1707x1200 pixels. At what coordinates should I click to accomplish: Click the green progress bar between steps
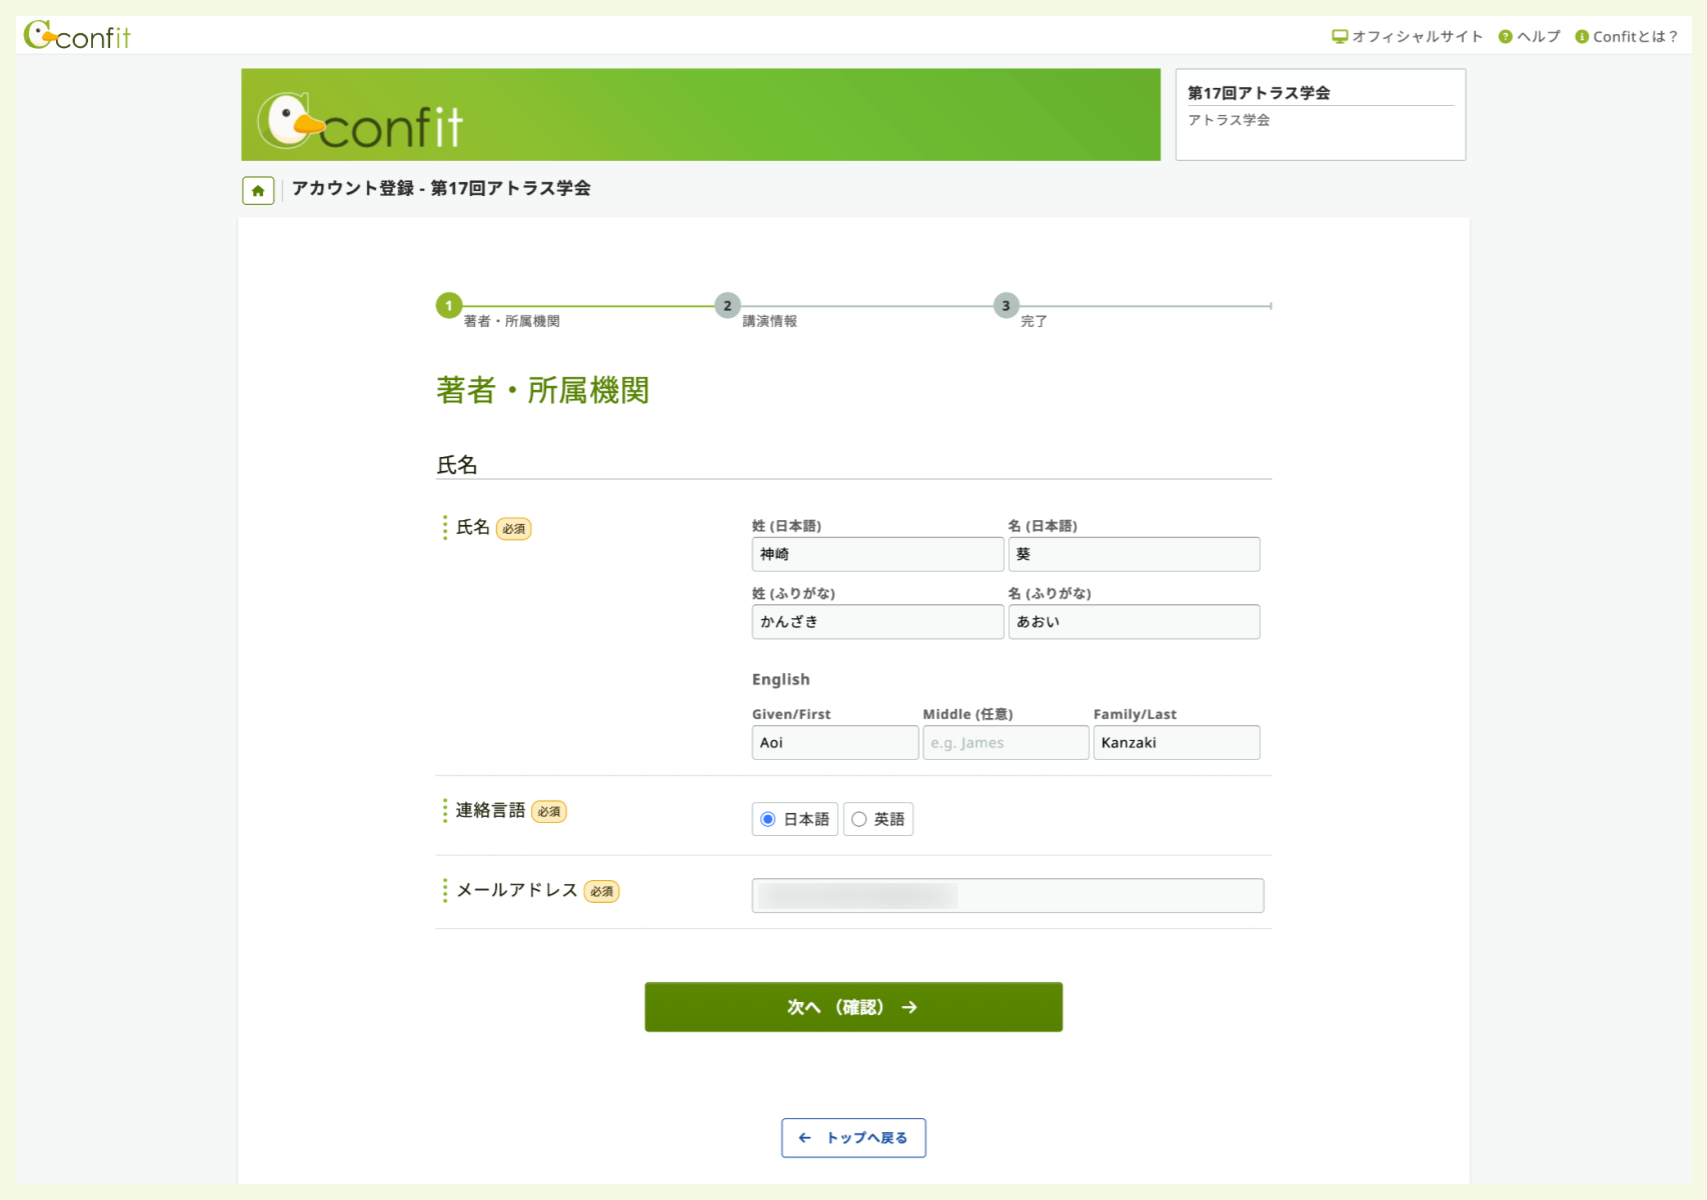pyautogui.click(x=590, y=306)
